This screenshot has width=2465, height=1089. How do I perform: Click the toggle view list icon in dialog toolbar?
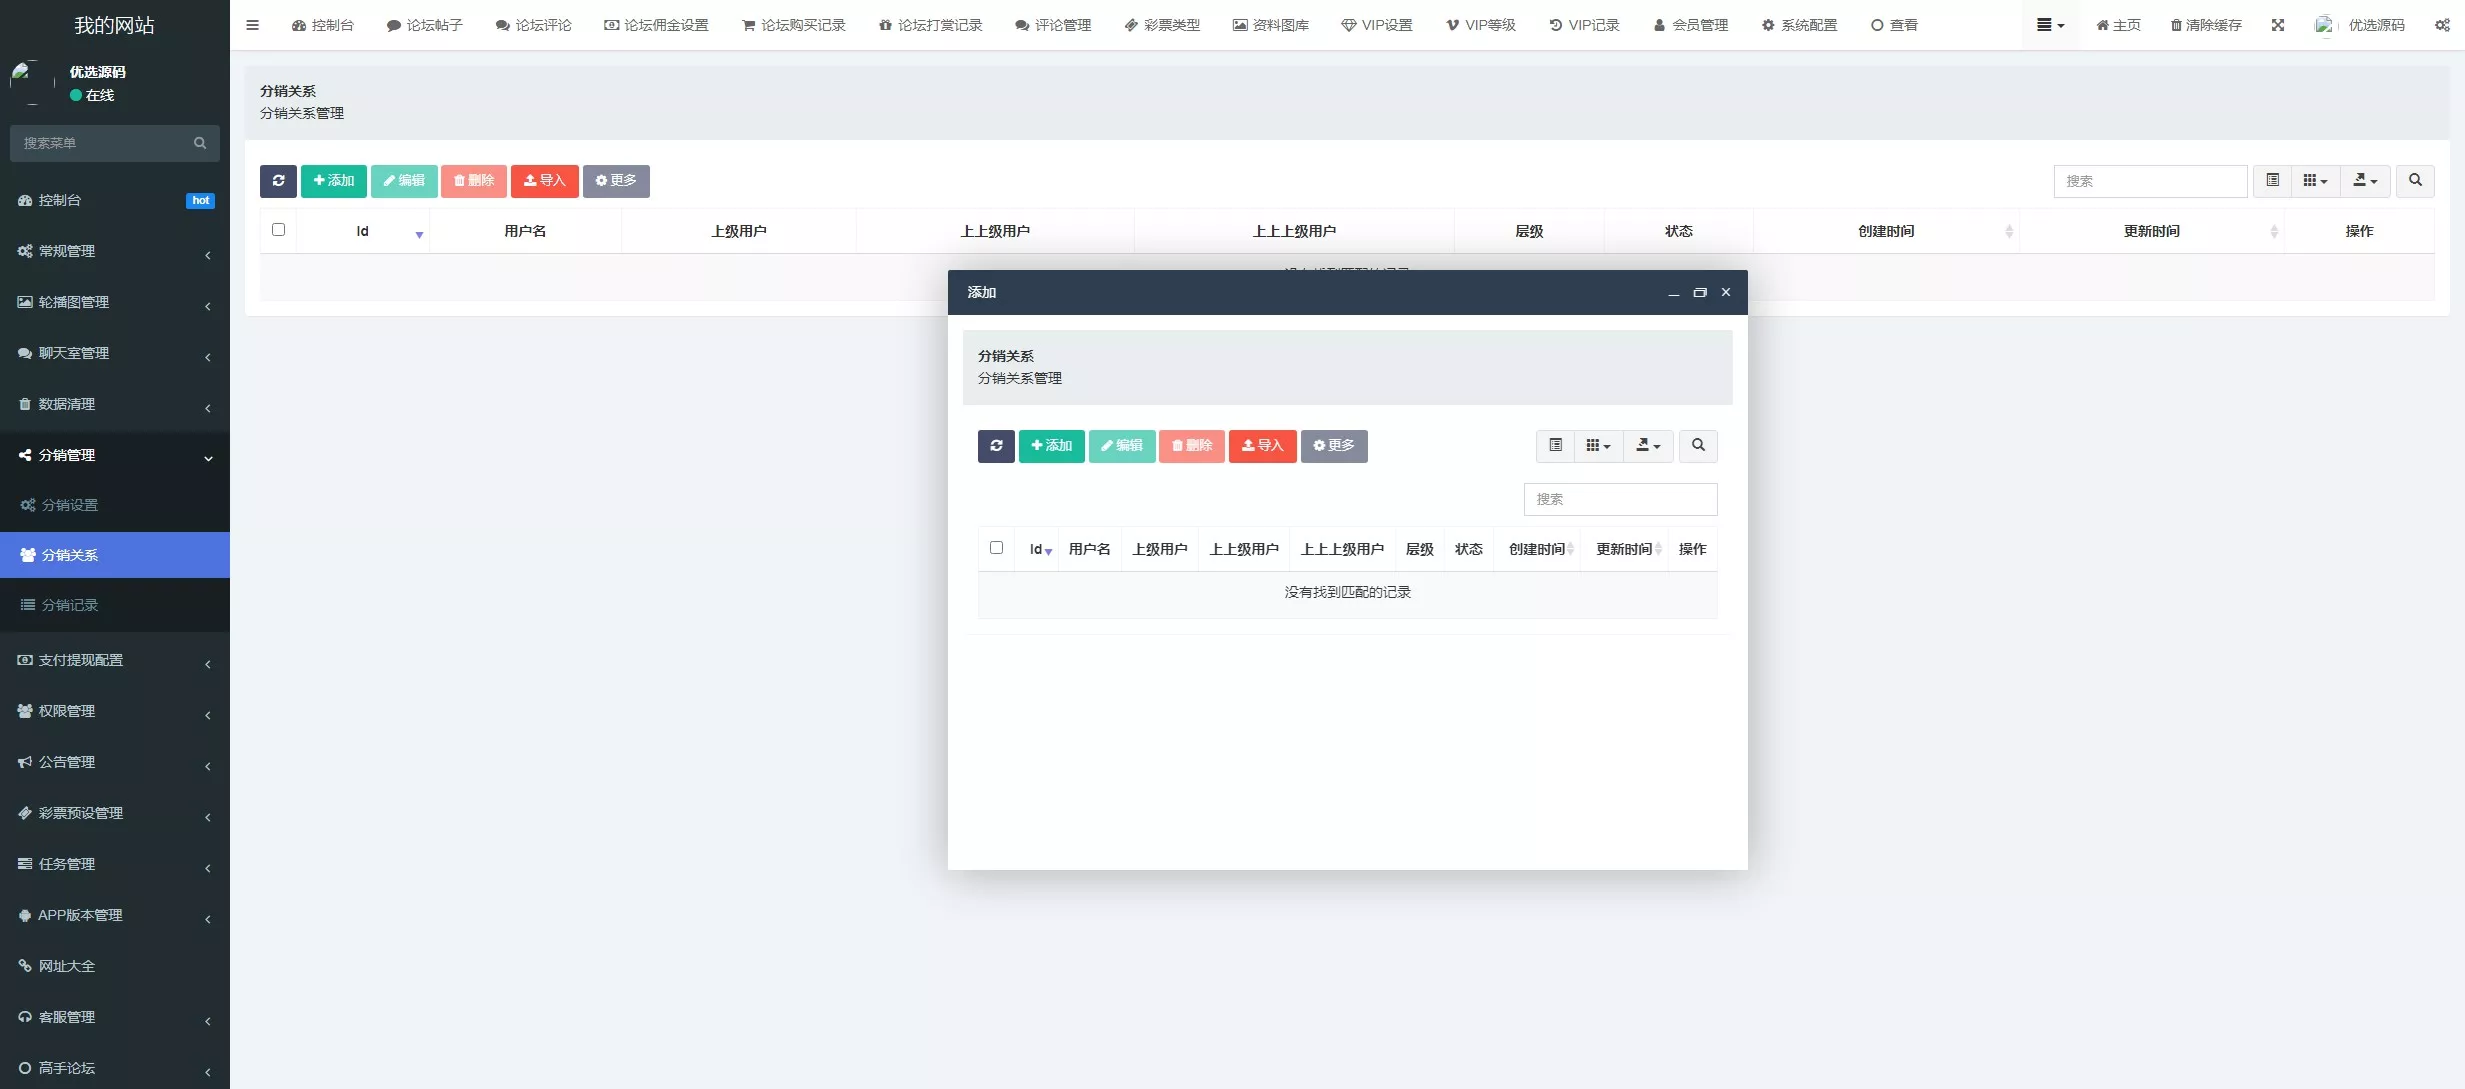click(1555, 446)
